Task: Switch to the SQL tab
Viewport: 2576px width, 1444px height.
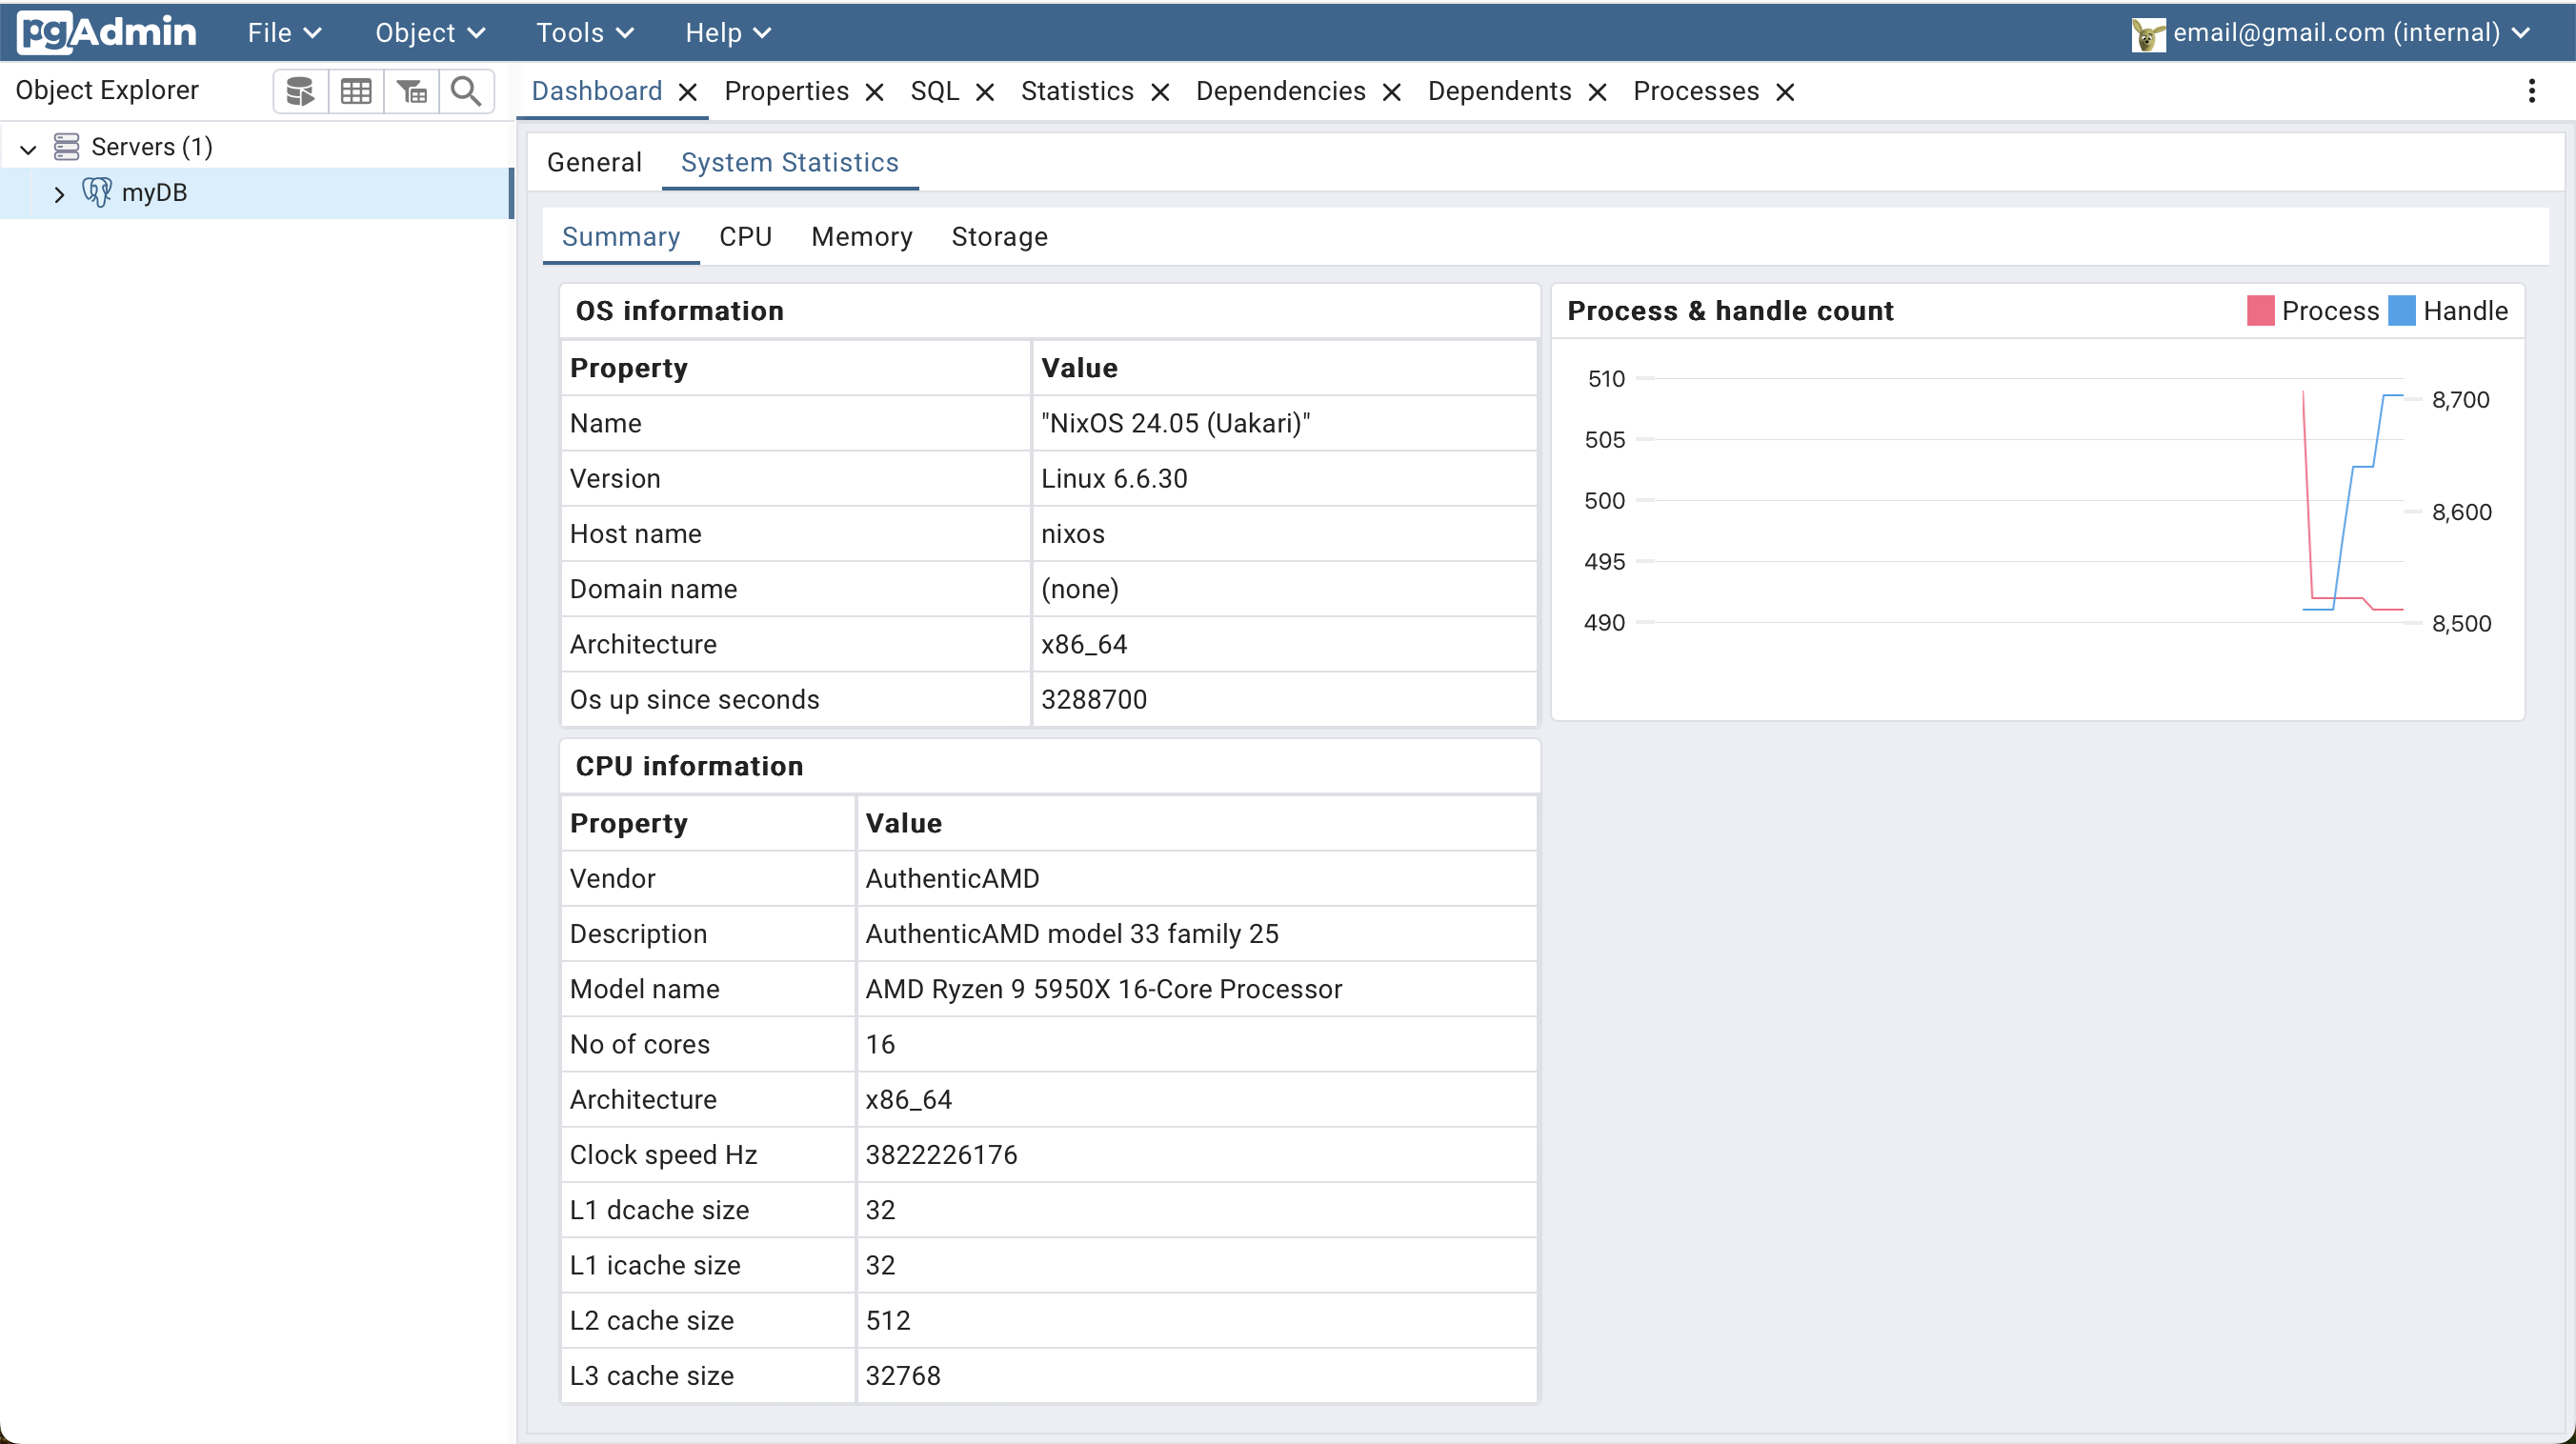Action: pyautogui.click(x=934, y=91)
